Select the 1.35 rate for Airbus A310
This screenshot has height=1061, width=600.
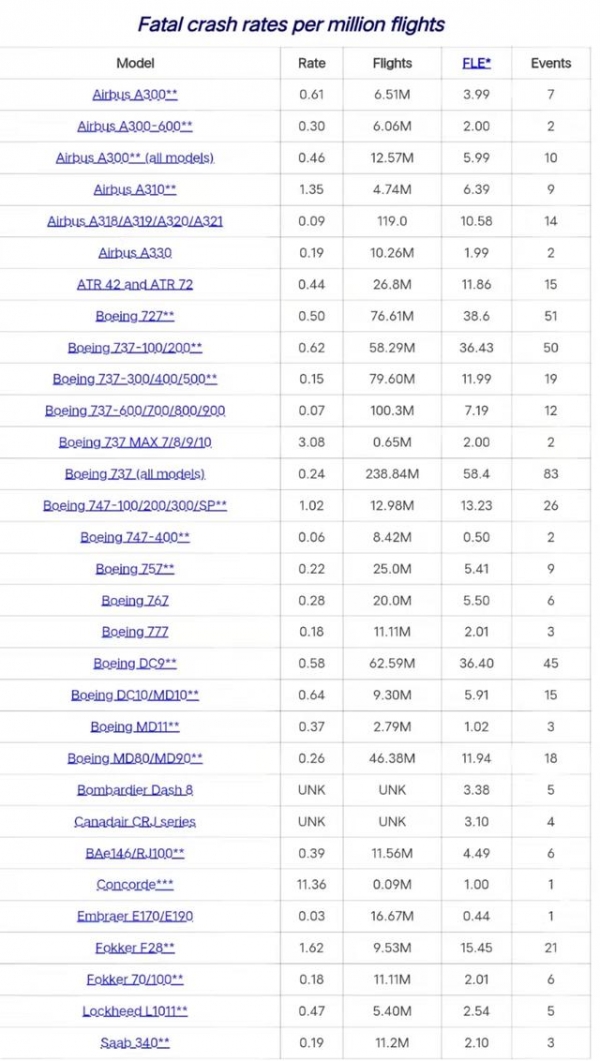[x=311, y=189]
